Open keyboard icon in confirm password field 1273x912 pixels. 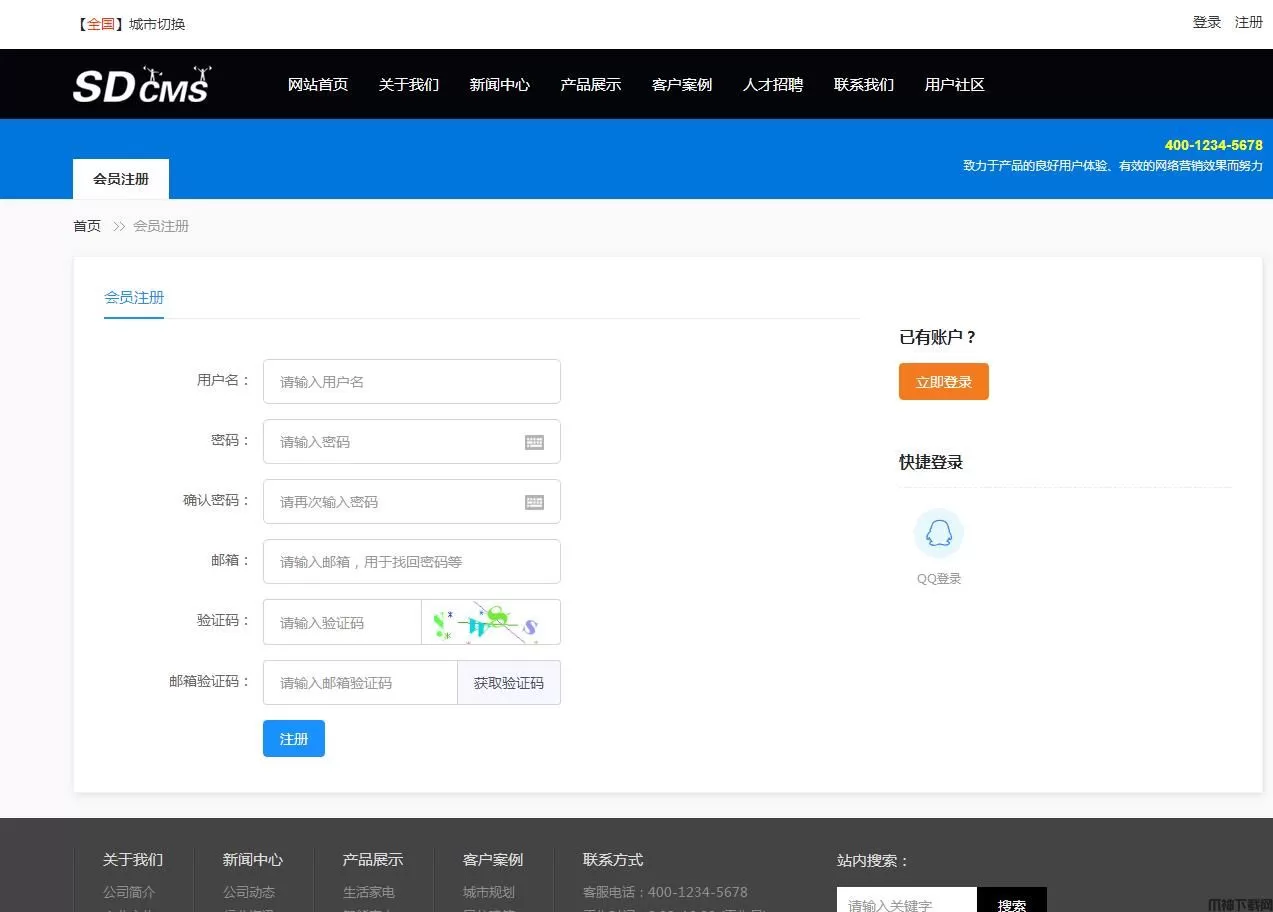pyautogui.click(x=534, y=502)
